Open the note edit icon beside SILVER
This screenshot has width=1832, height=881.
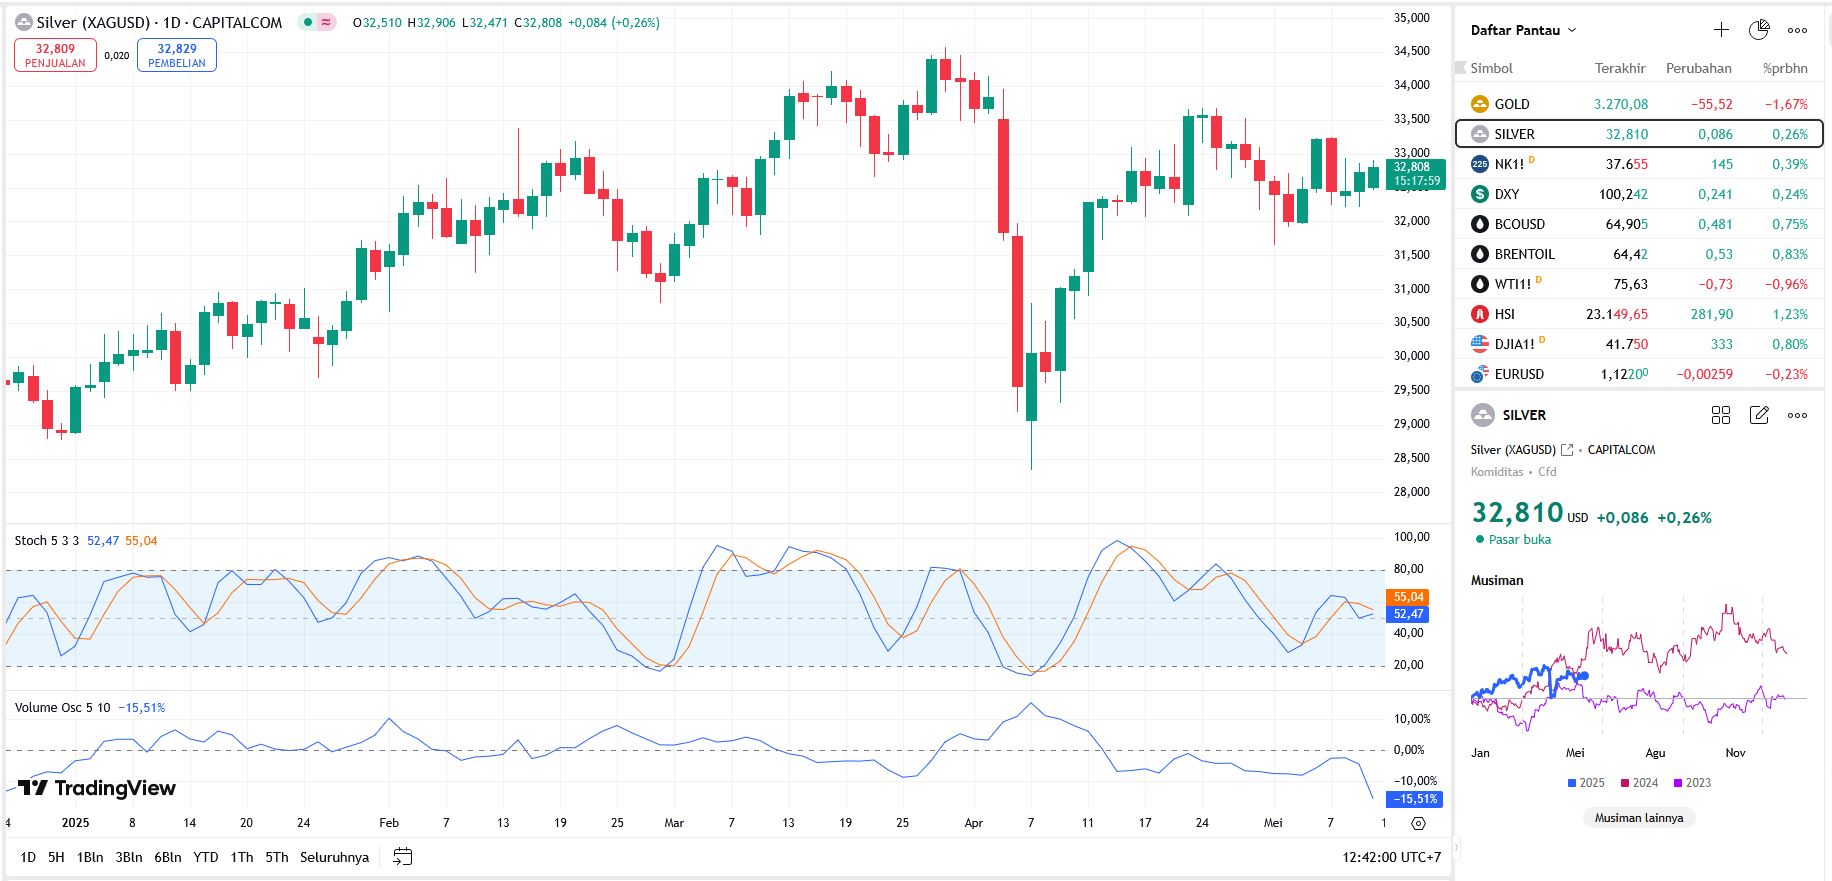click(1759, 415)
